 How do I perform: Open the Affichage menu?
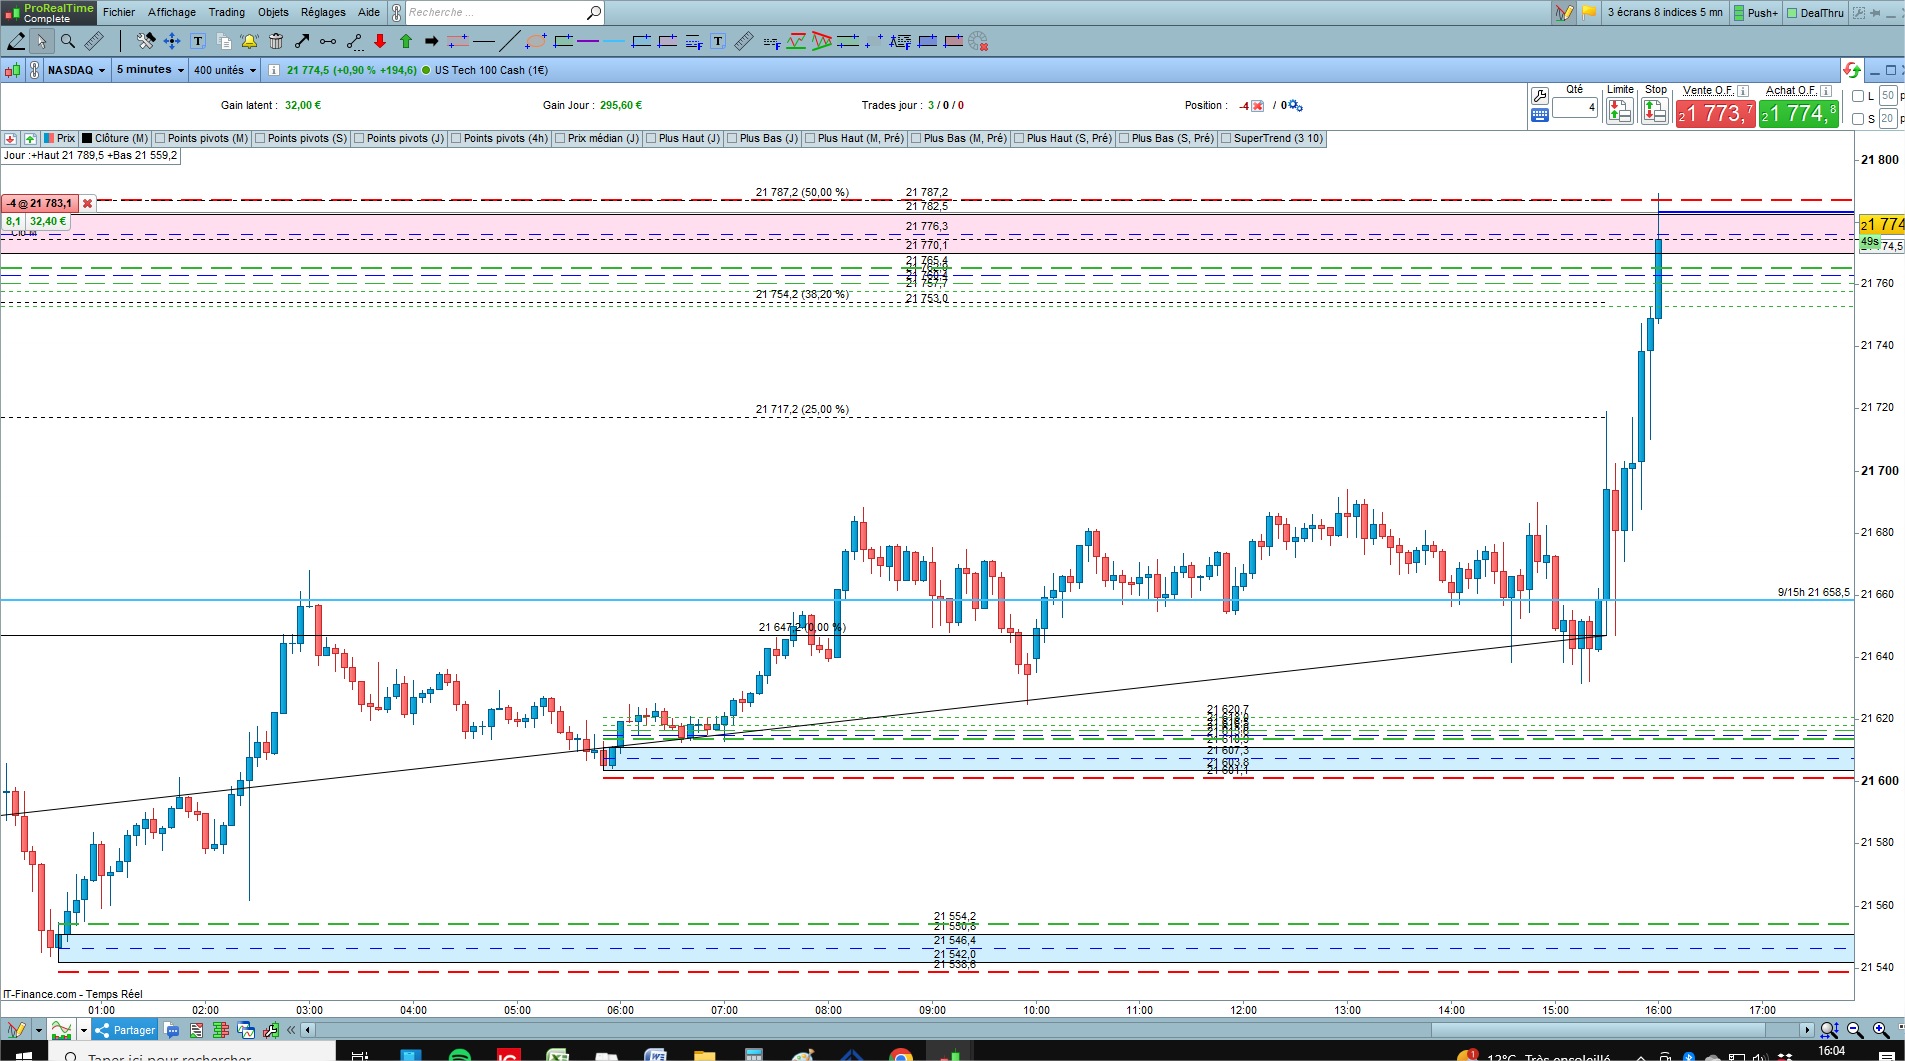[x=172, y=12]
